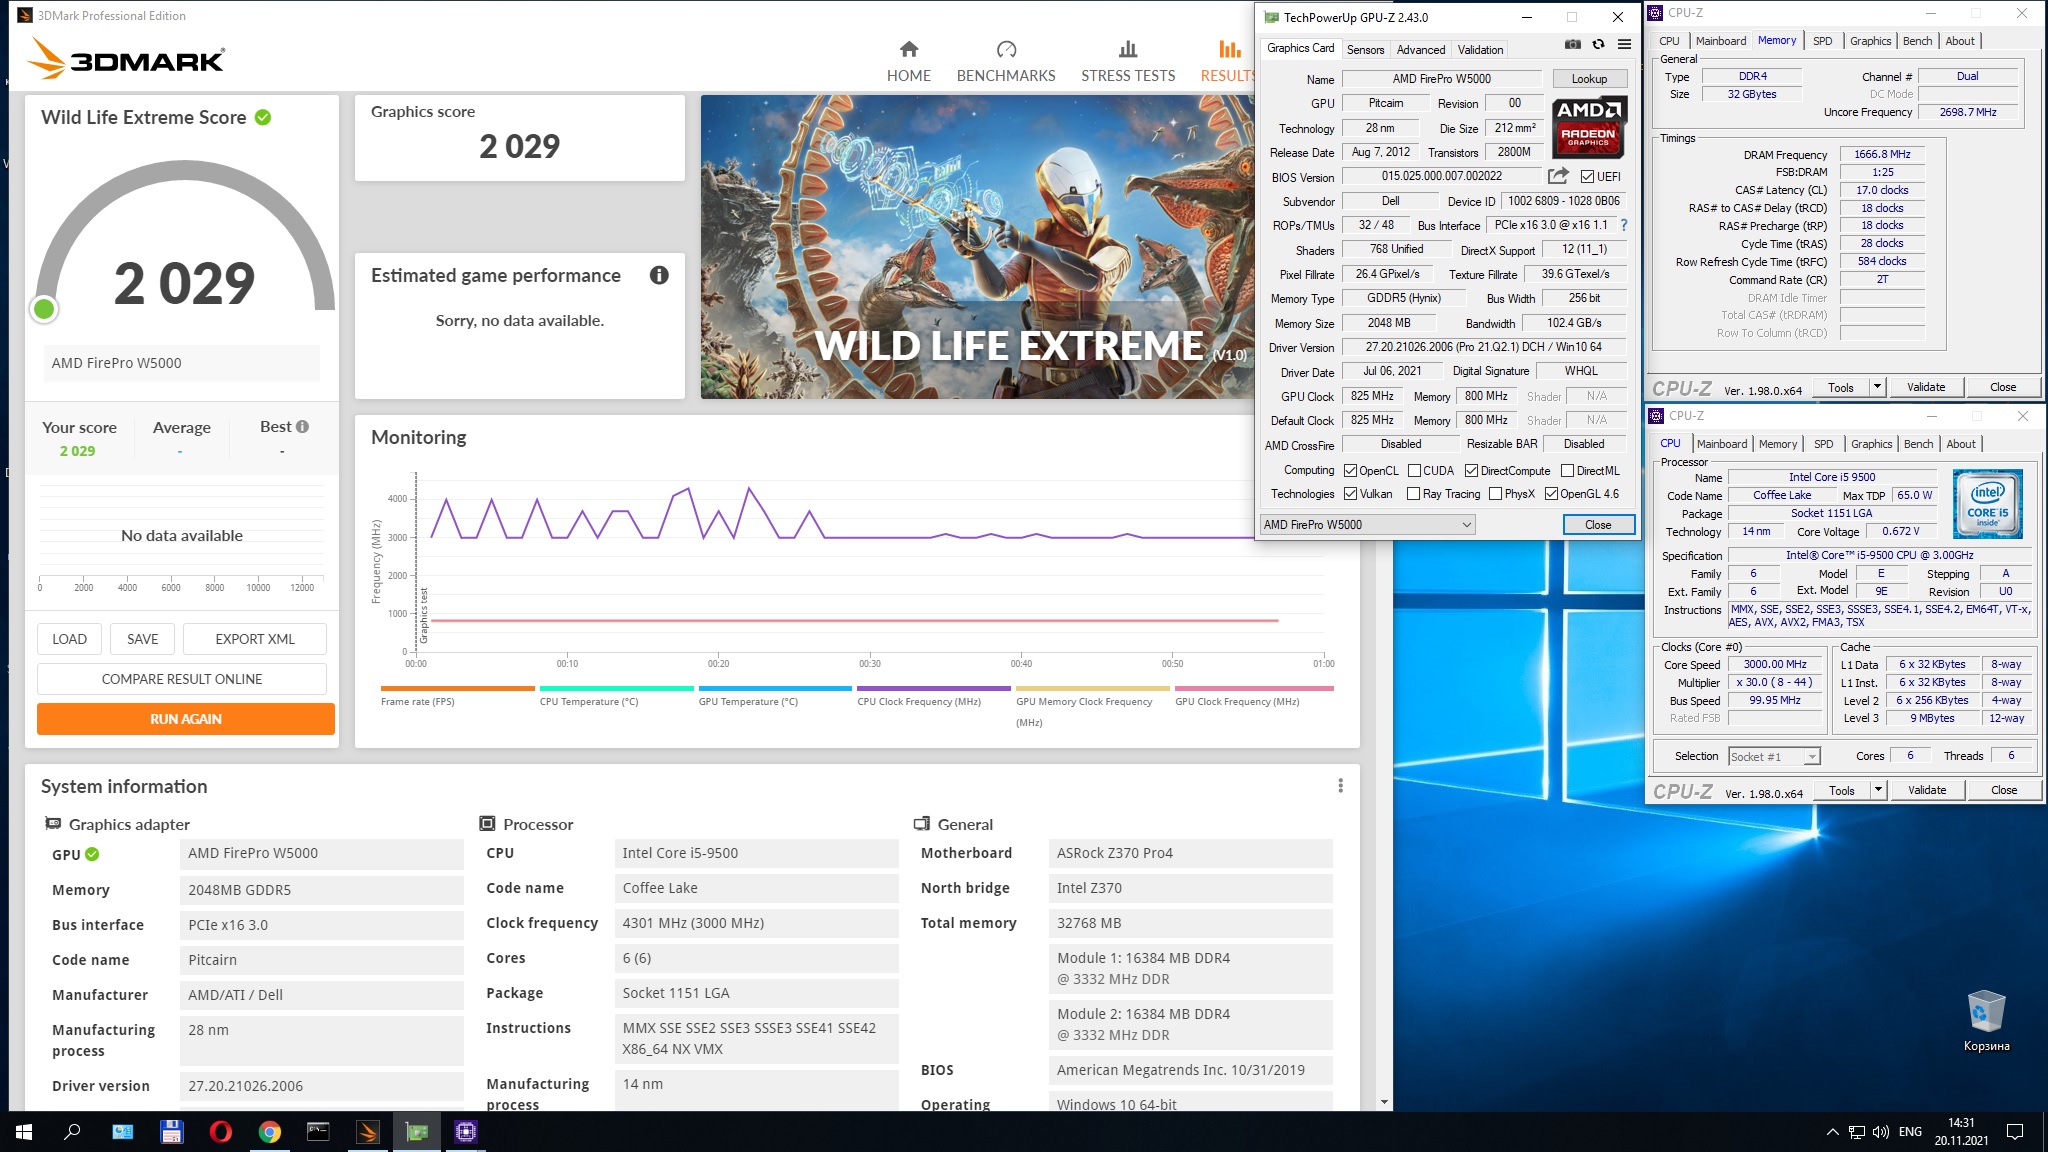Screen dimensions: 2048x1152
Task: Open the Recycle Bin on desktop
Action: (1986, 1021)
